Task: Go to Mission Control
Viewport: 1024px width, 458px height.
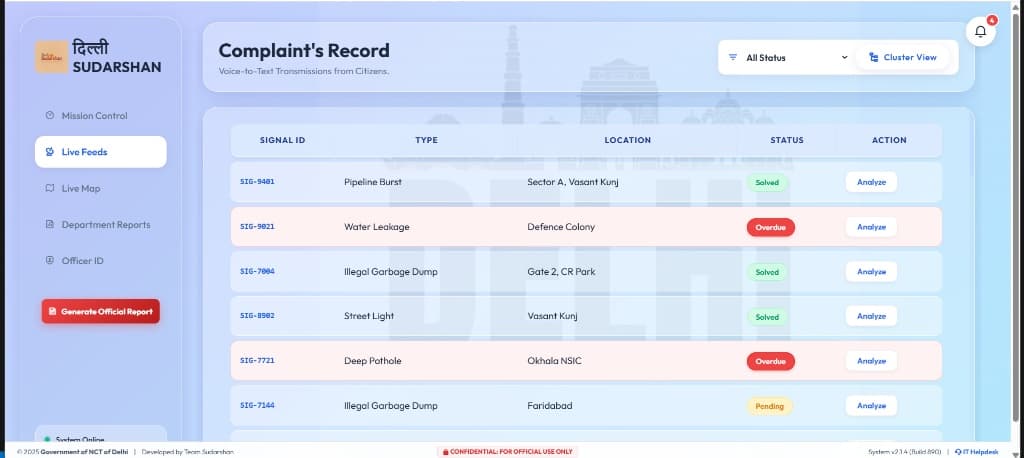Action: (x=101, y=116)
